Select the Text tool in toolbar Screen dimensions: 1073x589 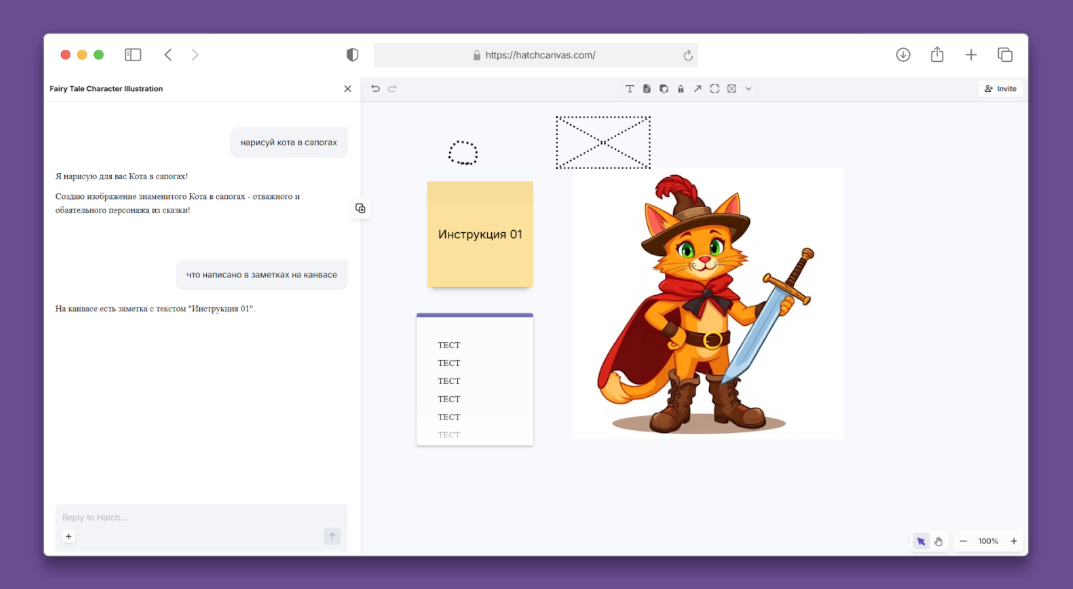(x=630, y=88)
